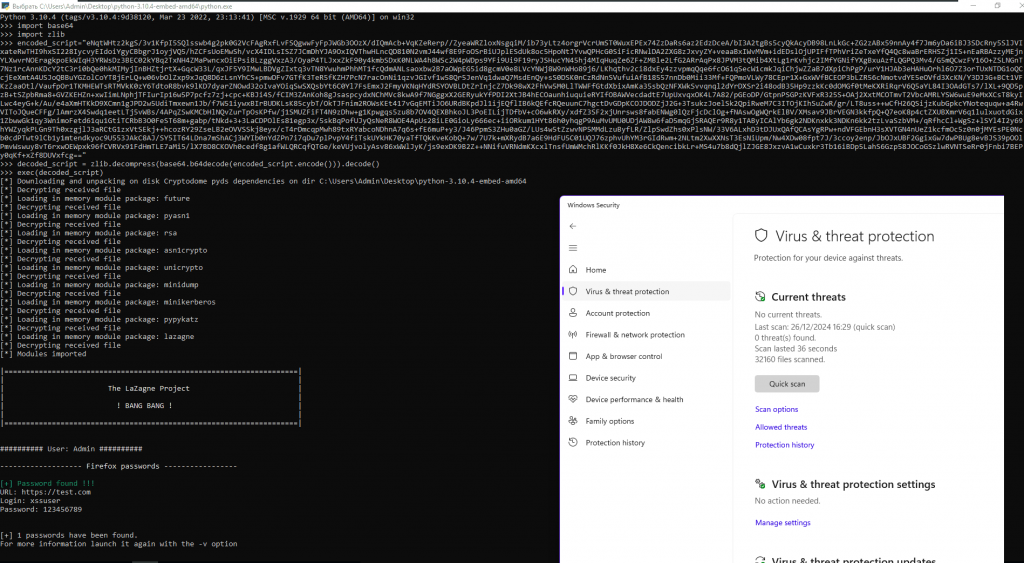The width and height of the screenshot is (1024, 563).
Task: Open Device performance & health heart icon
Action: tap(573, 399)
